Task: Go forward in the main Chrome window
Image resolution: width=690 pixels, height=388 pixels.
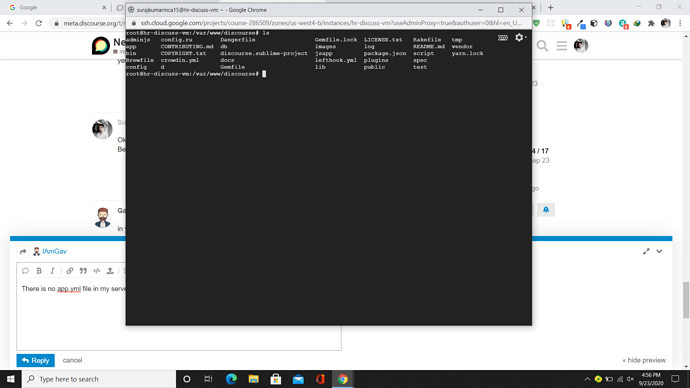Action: coord(24,23)
